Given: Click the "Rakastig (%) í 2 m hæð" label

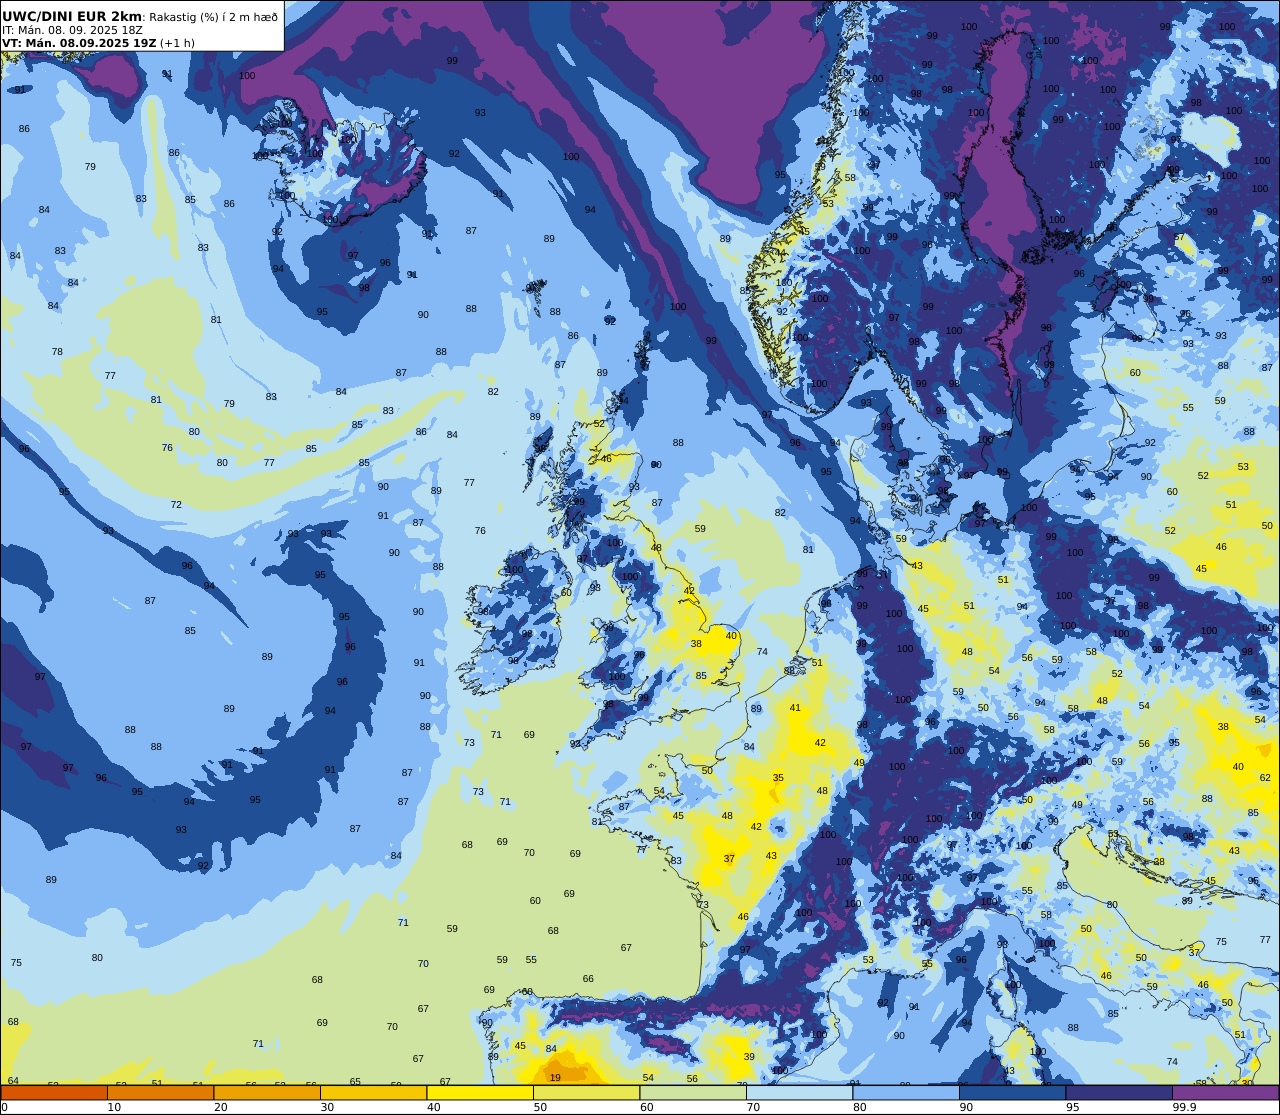Looking at the screenshot, I should point(214,17).
